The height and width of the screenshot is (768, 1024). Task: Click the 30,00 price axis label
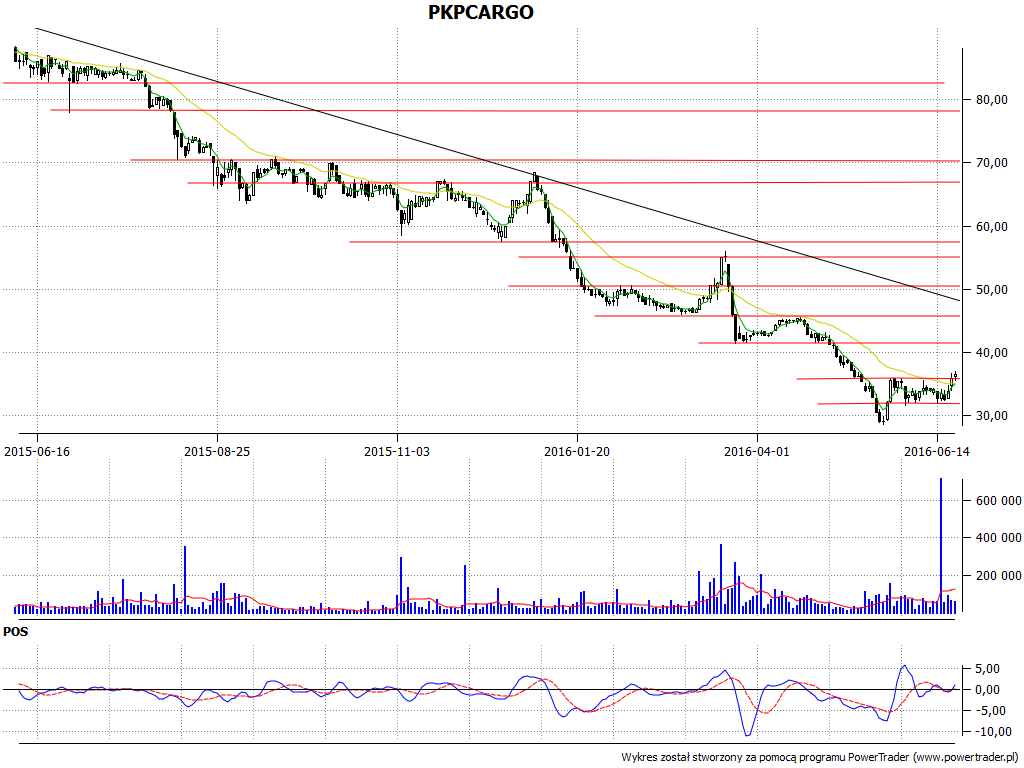[x=992, y=415]
